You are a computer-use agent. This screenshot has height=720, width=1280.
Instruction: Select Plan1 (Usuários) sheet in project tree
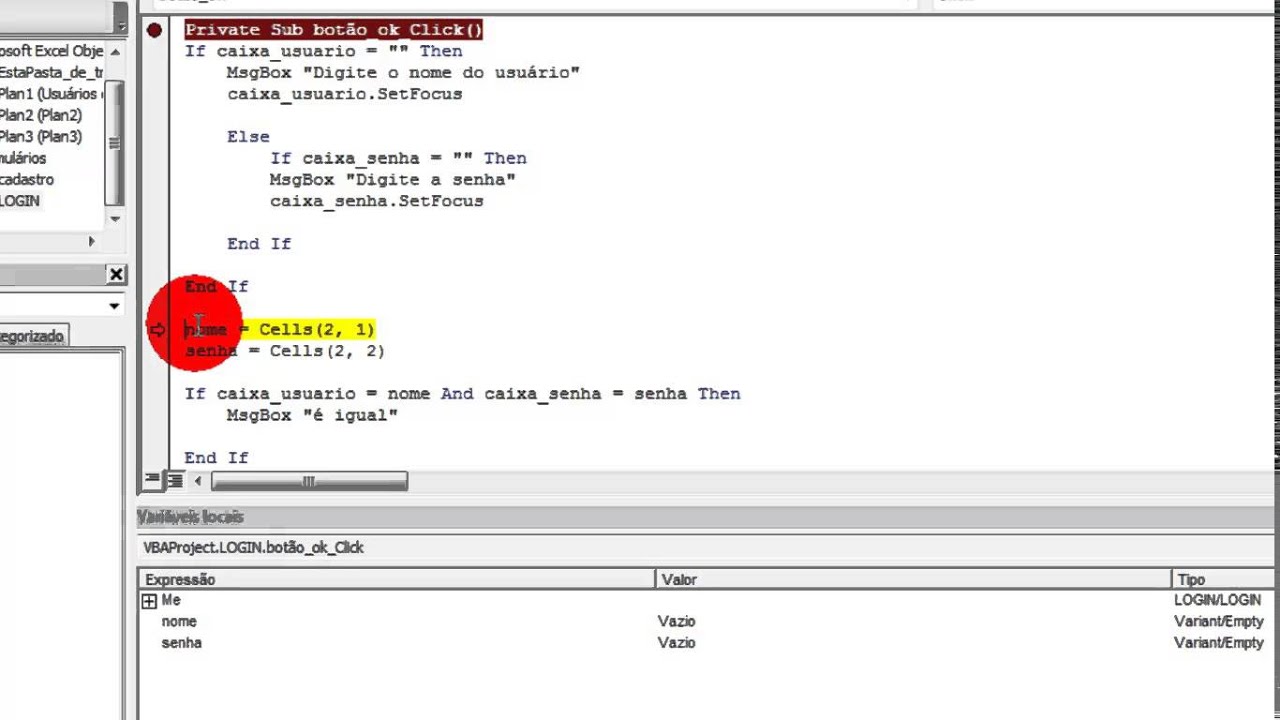click(x=50, y=94)
